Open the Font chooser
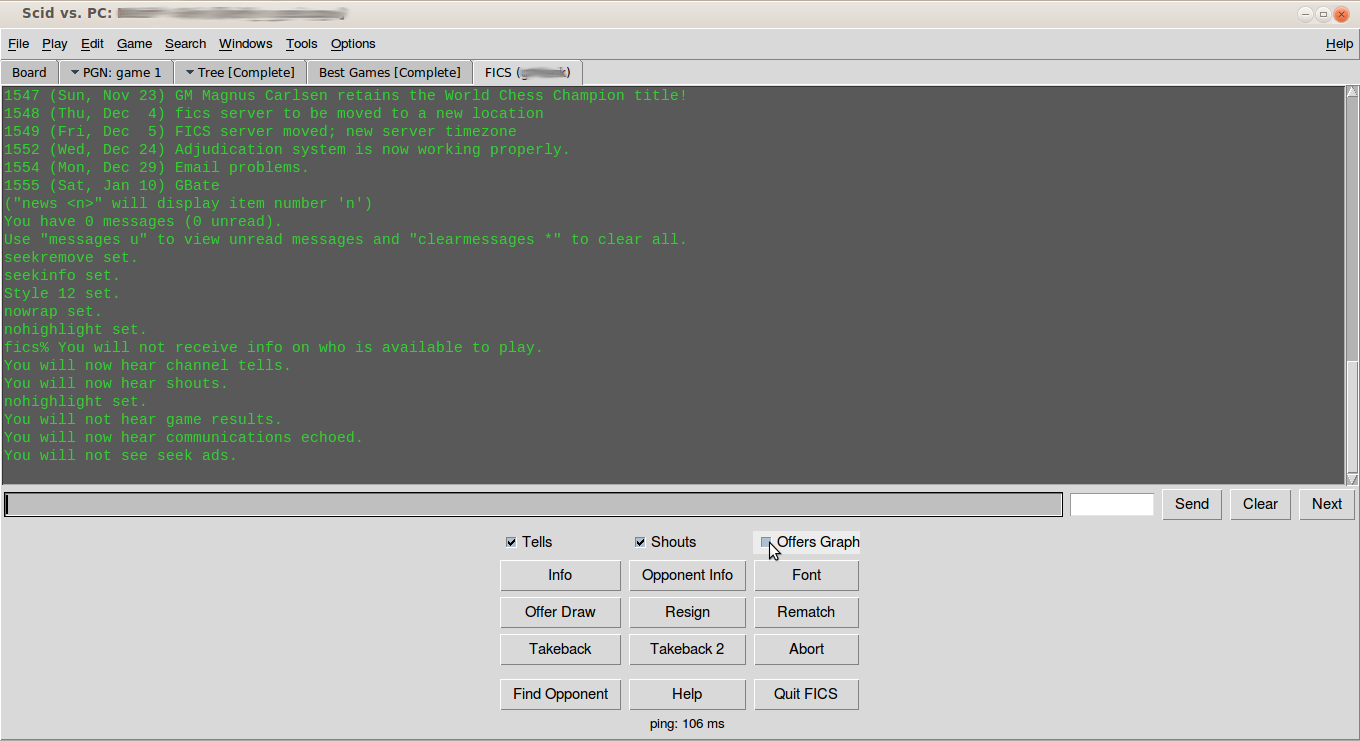Image resolution: width=1360 pixels, height=741 pixels. (x=806, y=575)
